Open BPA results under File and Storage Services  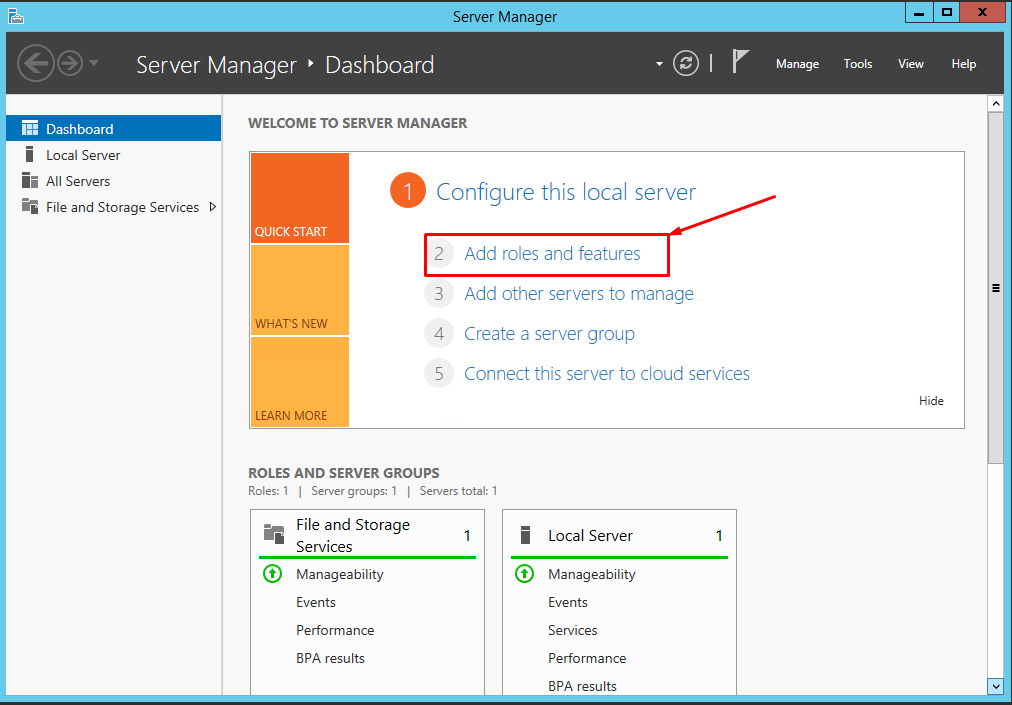pos(330,659)
